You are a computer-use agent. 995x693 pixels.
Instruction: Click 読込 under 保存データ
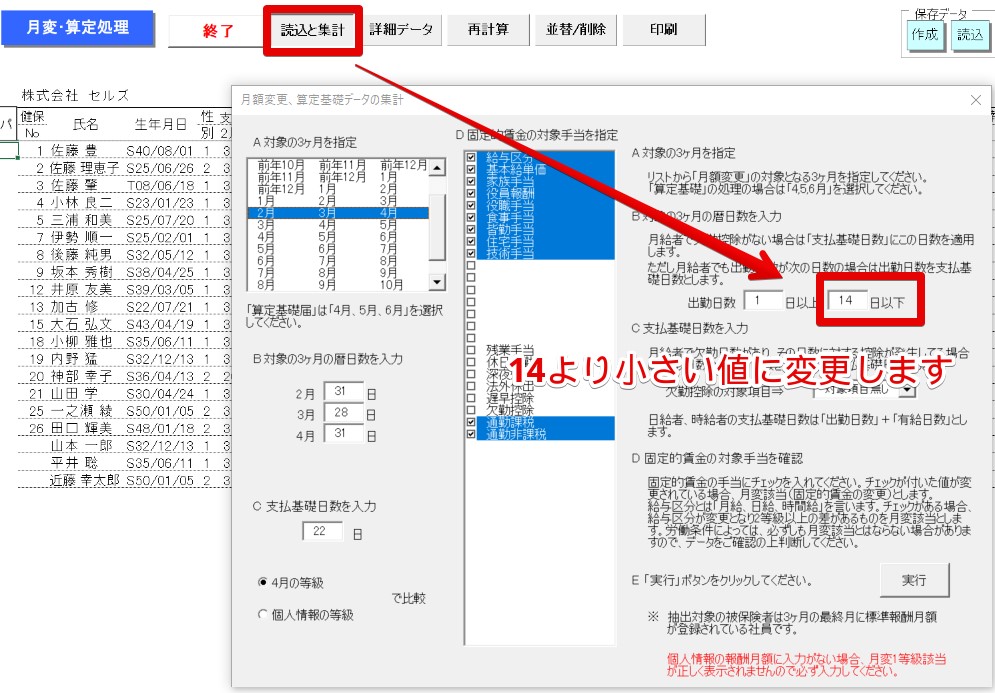point(970,34)
